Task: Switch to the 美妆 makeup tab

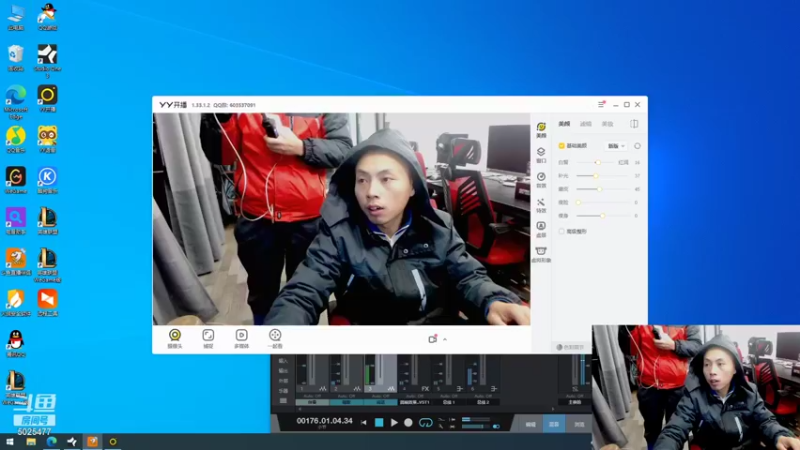Action: click(607, 124)
